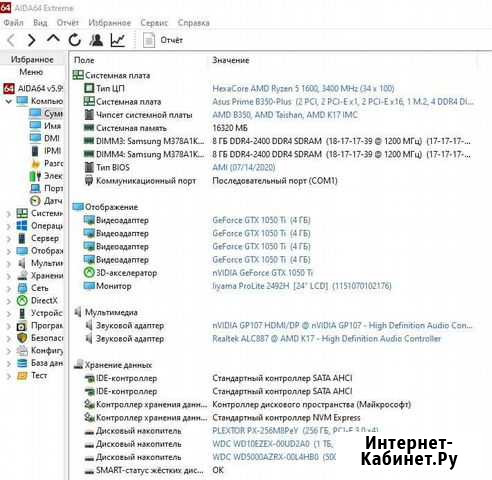
Task: Open the nVIDIA GeForce GTX 1050 Ti link
Action: click(x=263, y=273)
